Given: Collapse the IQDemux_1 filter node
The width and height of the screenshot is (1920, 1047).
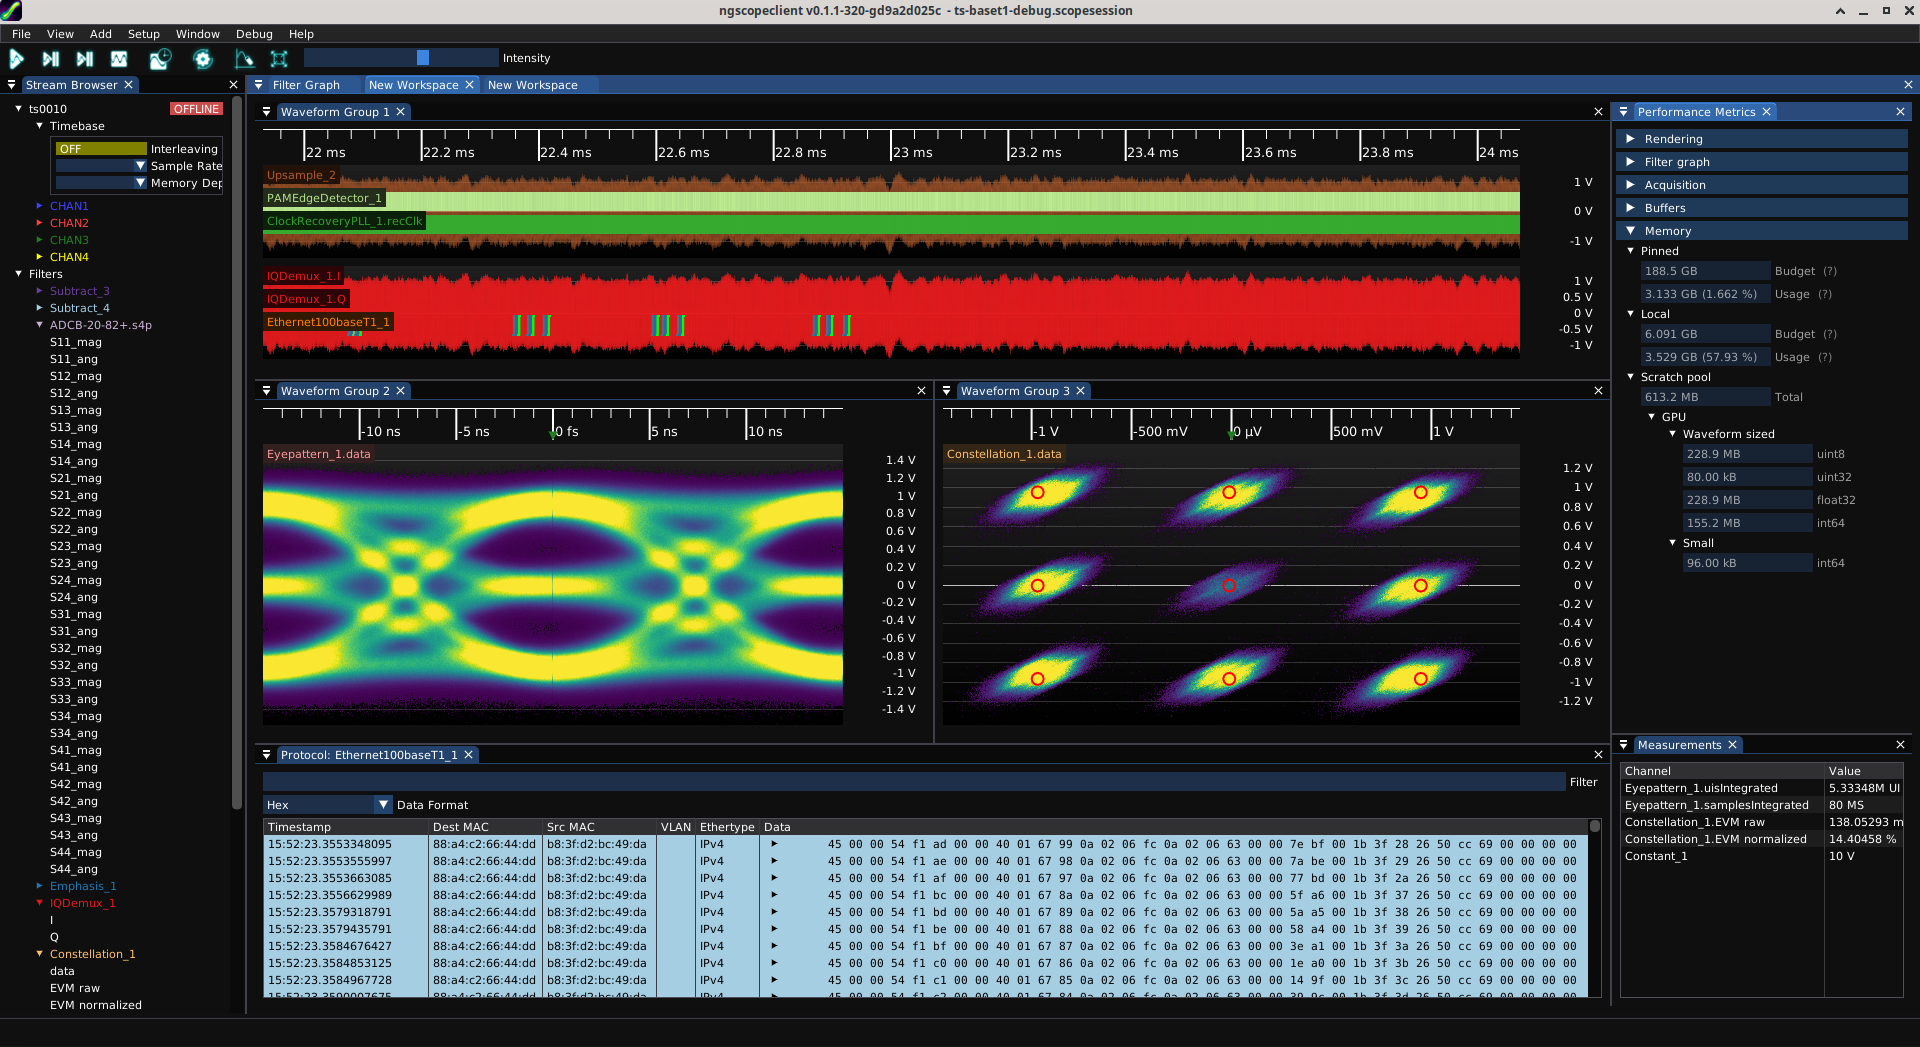Looking at the screenshot, I should tap(39, 903).
